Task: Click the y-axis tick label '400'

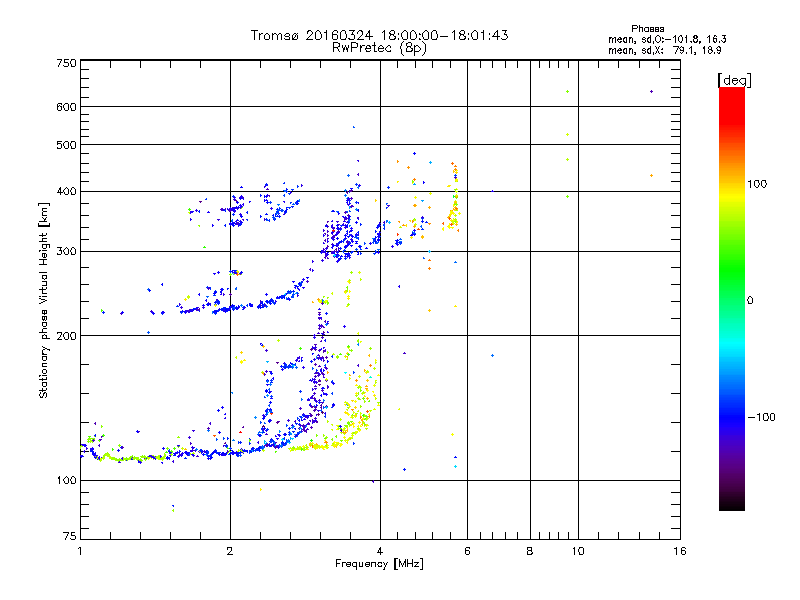Action: 66,191
